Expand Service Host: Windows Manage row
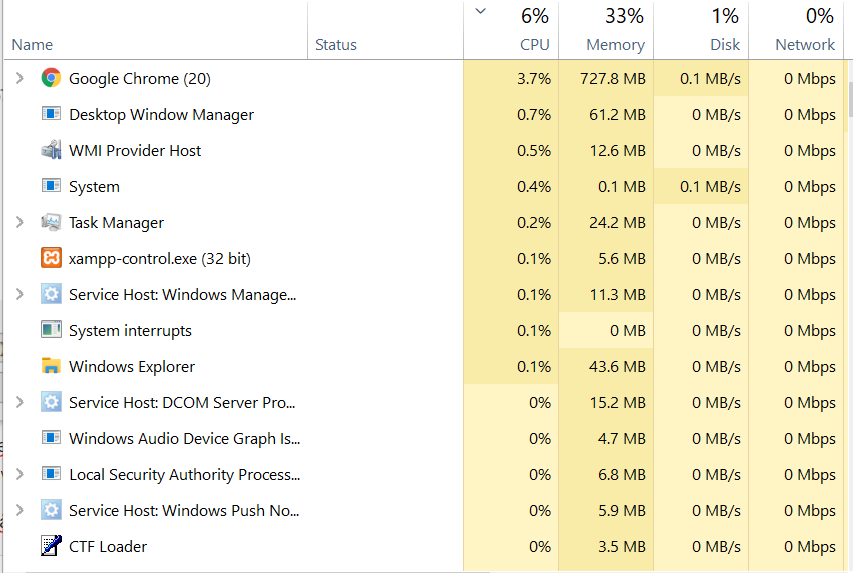Viewport: 853px width, 573px height. click(x=20, y=294)
